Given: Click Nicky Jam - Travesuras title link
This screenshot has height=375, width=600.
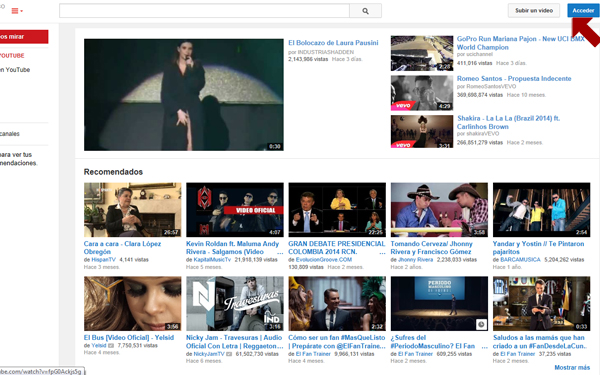Looking at the screenshot, I should pyautogui.click(x=234, y=342).
